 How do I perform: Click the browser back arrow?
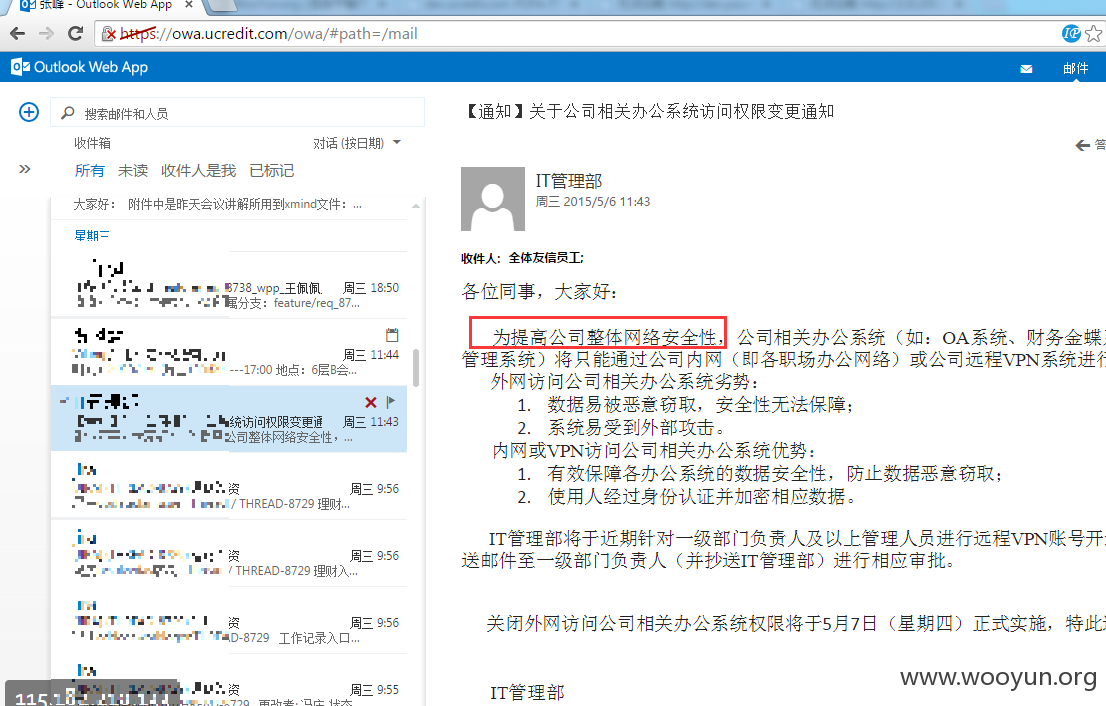click(x=18, y=33)
